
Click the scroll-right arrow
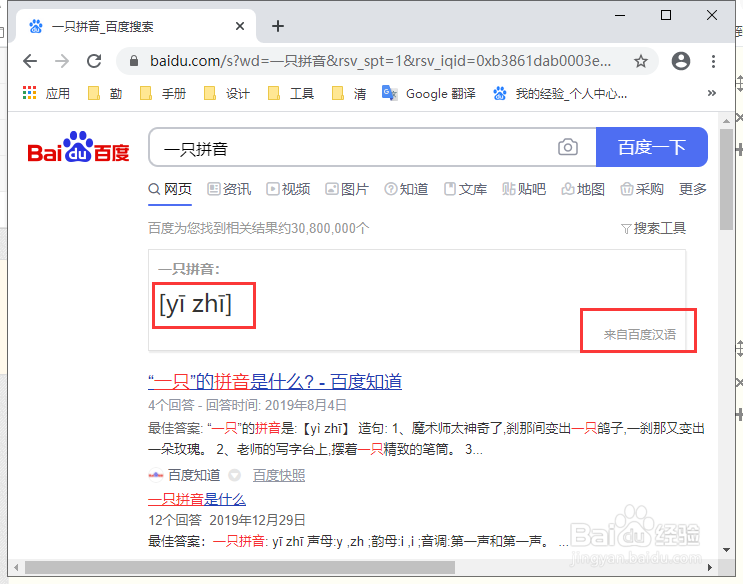pos(709,567)
